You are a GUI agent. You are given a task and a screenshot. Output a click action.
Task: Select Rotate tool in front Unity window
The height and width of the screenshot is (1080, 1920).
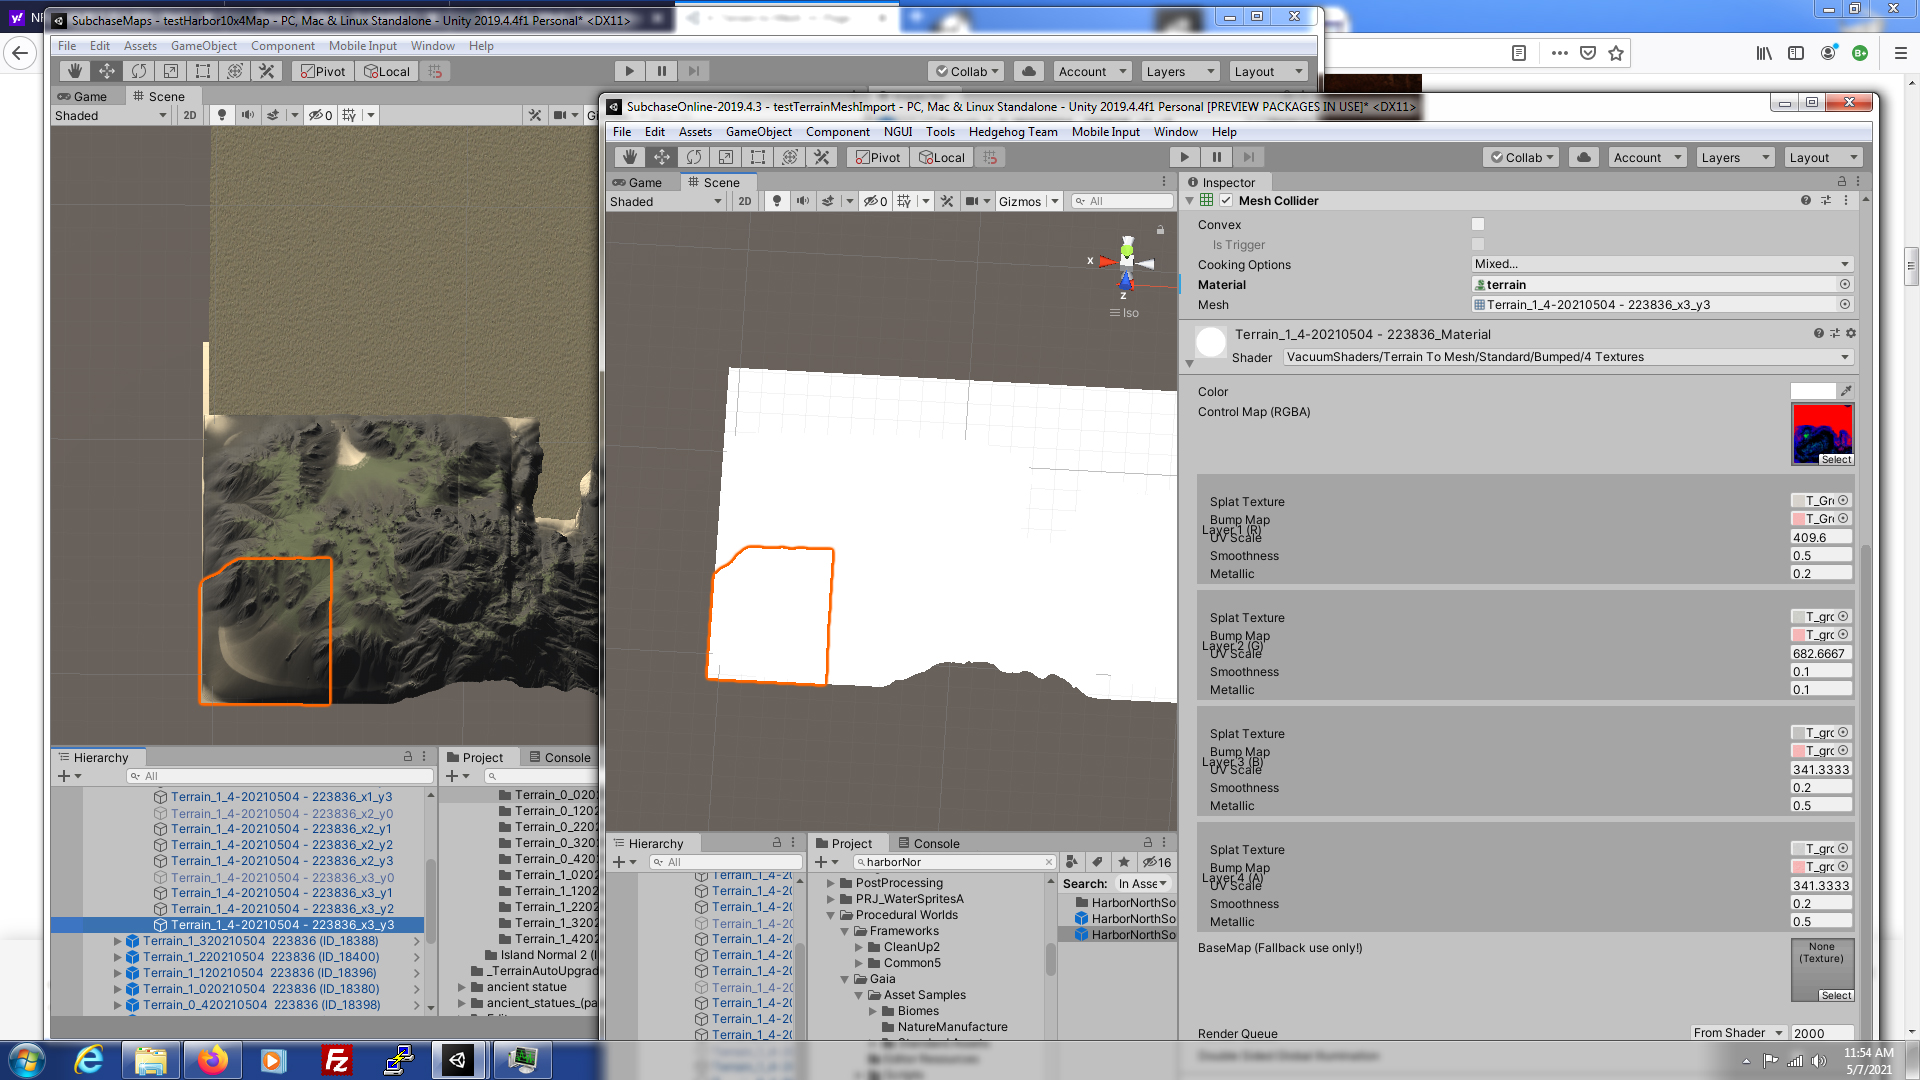(693, 157)
